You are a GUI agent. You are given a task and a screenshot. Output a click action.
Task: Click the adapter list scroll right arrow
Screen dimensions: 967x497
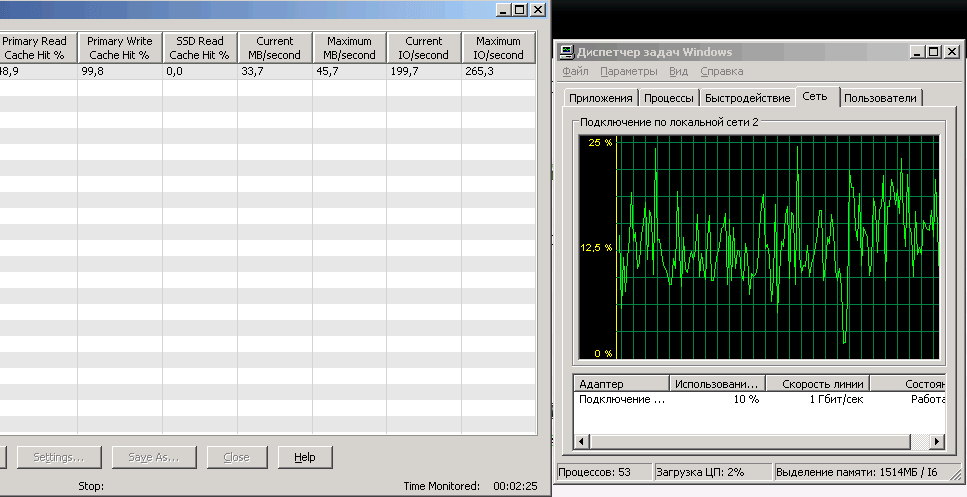937,441
